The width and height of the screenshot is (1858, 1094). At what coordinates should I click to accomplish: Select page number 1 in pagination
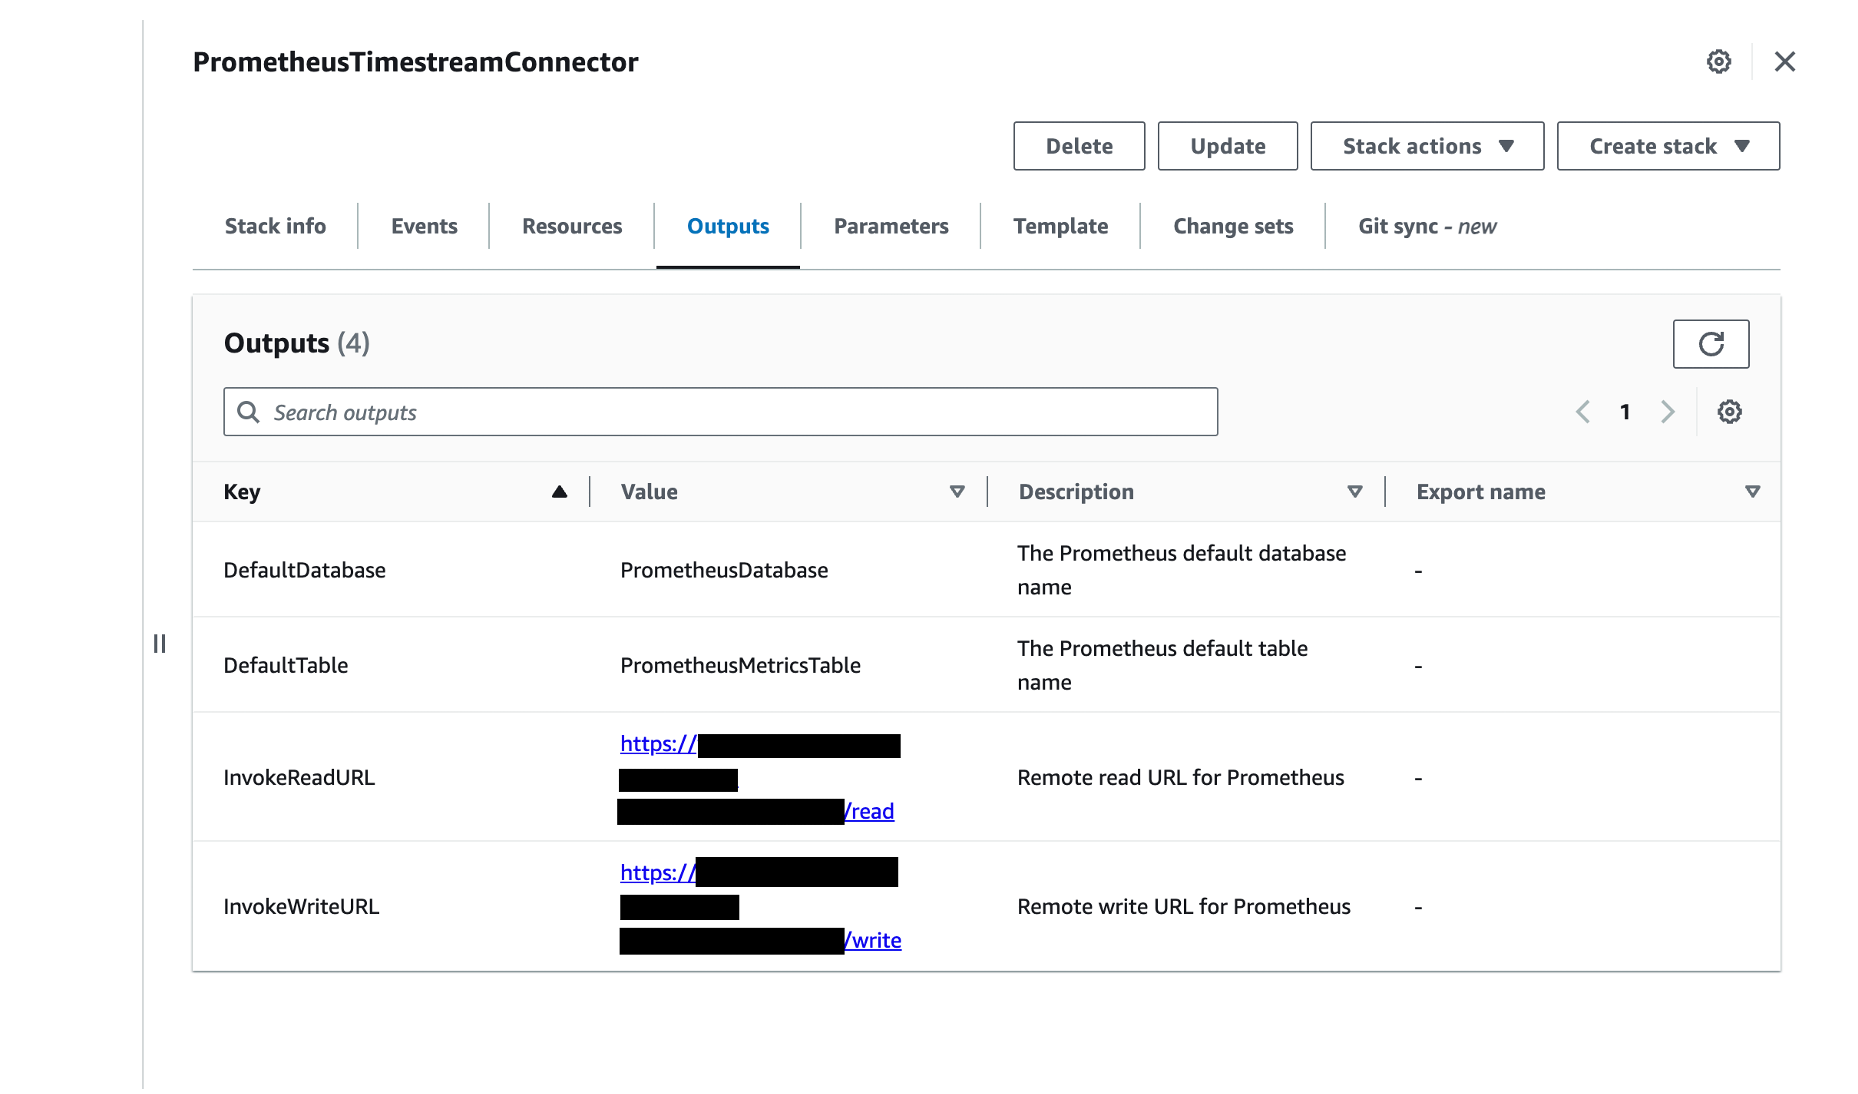coord(1625,412)
